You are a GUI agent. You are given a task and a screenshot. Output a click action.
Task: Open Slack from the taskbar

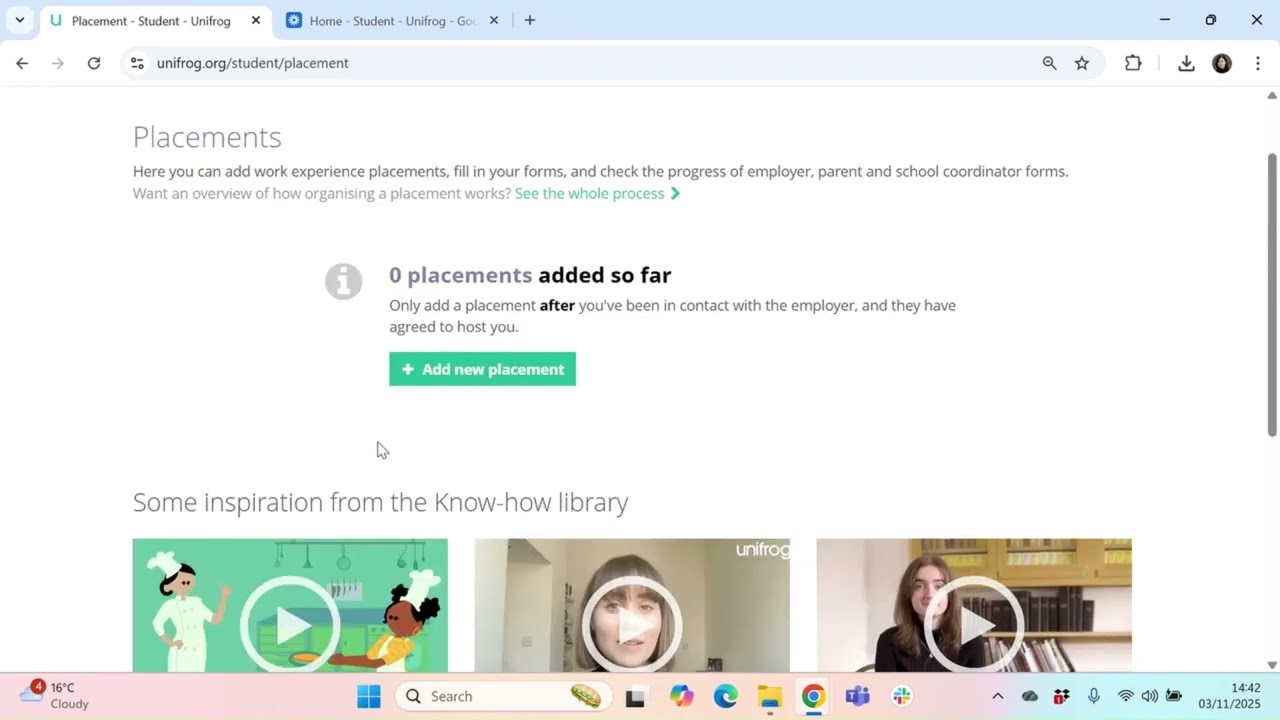[902, 696]
